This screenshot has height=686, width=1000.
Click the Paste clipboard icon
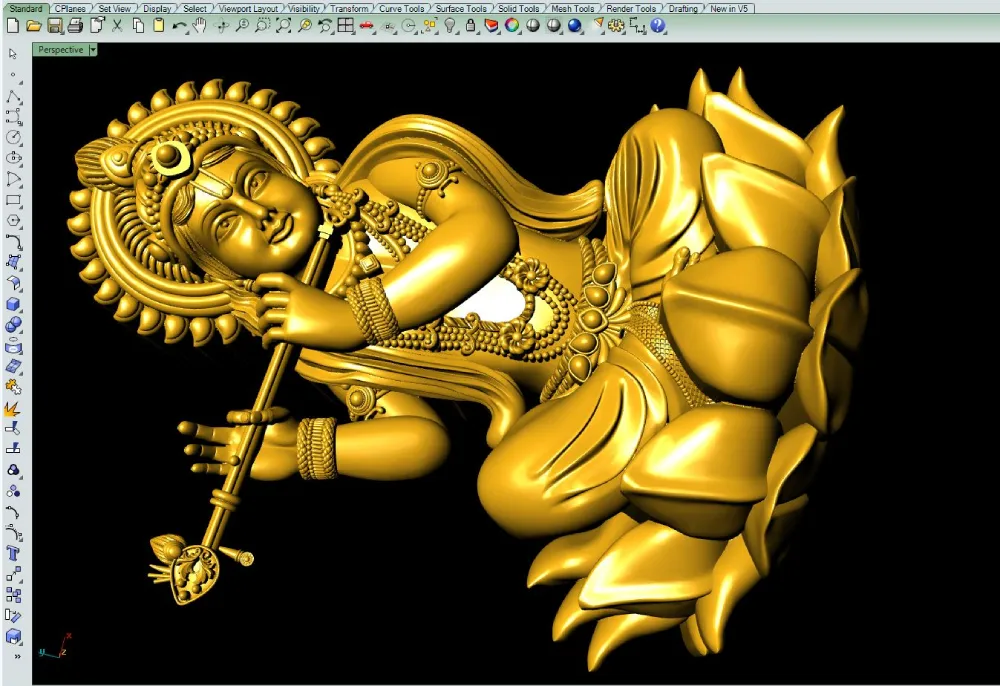[159, 26]
